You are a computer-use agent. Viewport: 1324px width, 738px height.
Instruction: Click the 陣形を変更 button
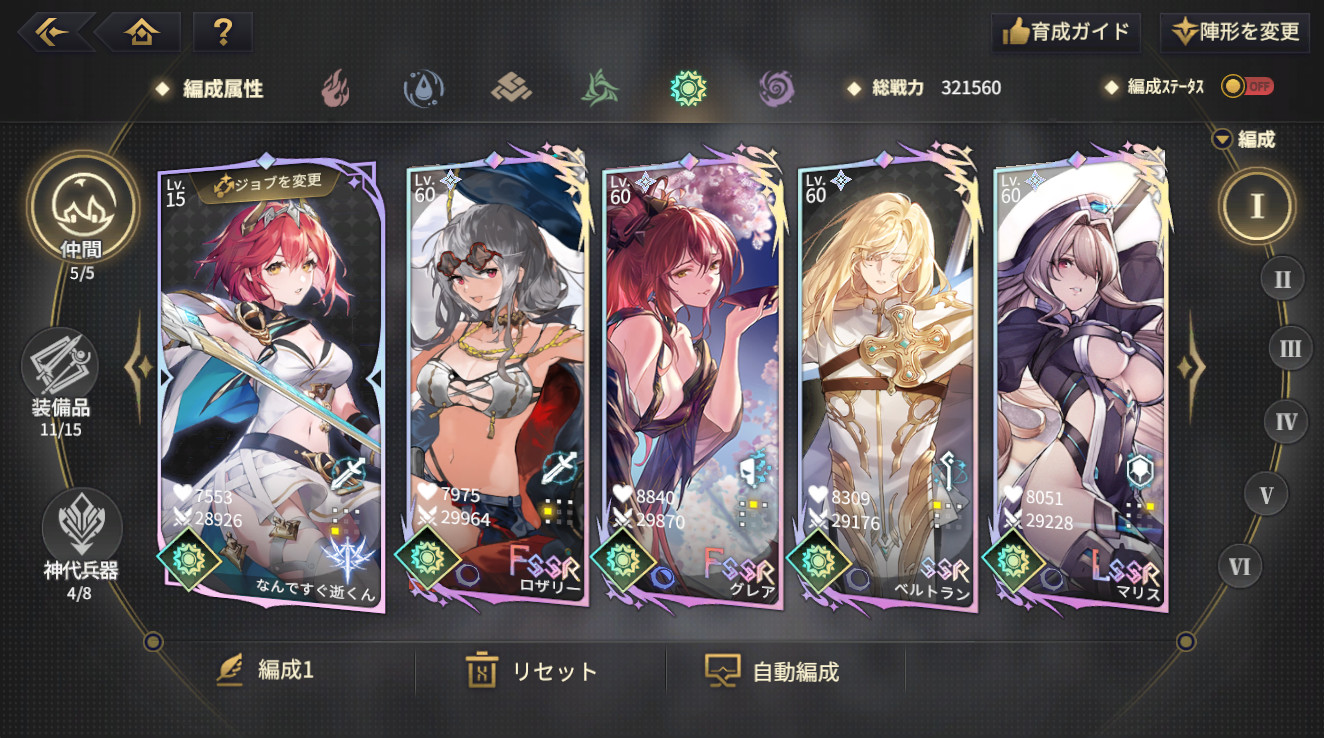[x=1235, y=32]
